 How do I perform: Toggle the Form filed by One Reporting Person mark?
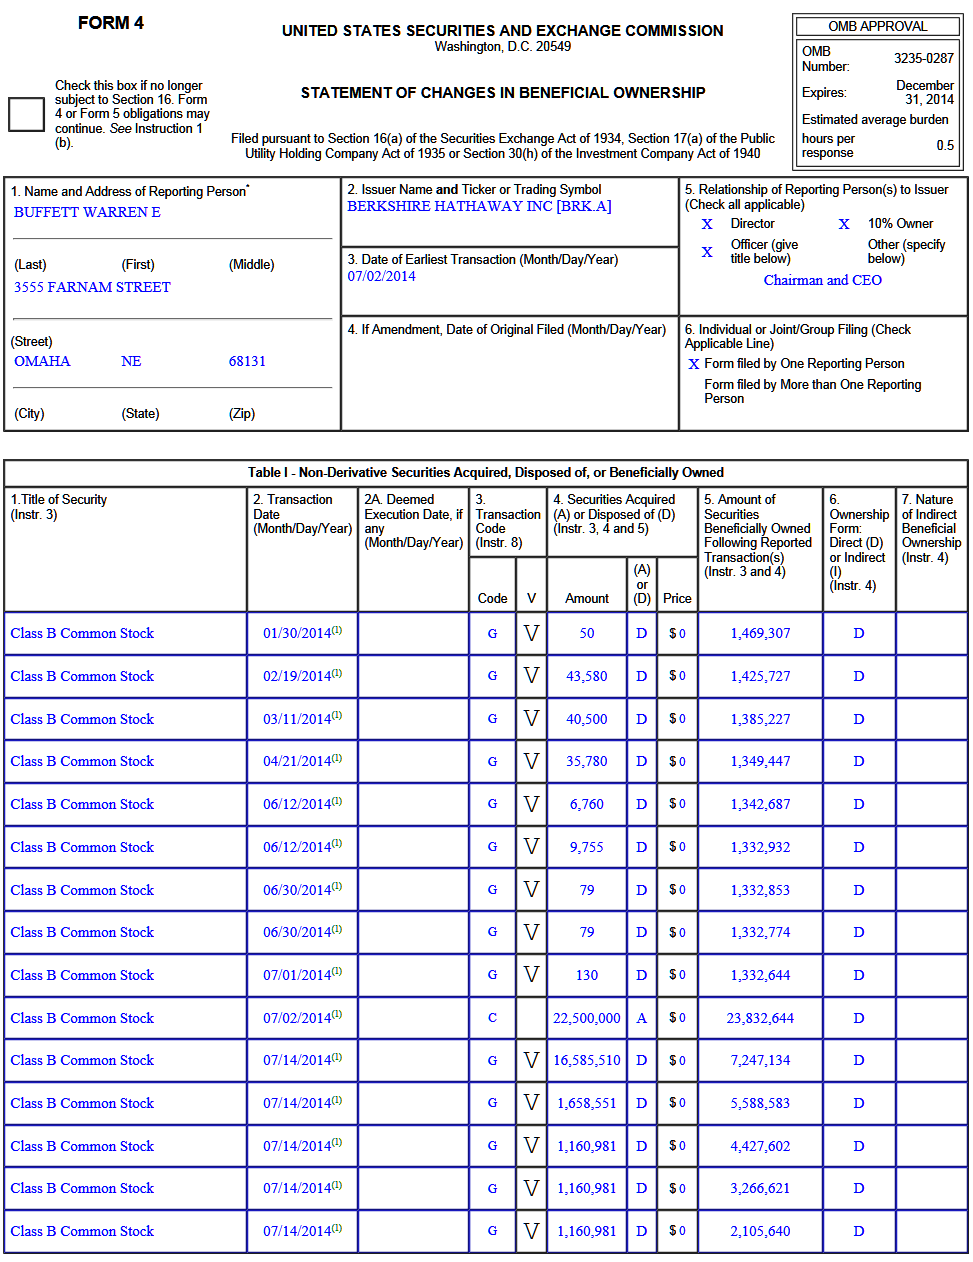pyautogui.click(x=694, y=364)
